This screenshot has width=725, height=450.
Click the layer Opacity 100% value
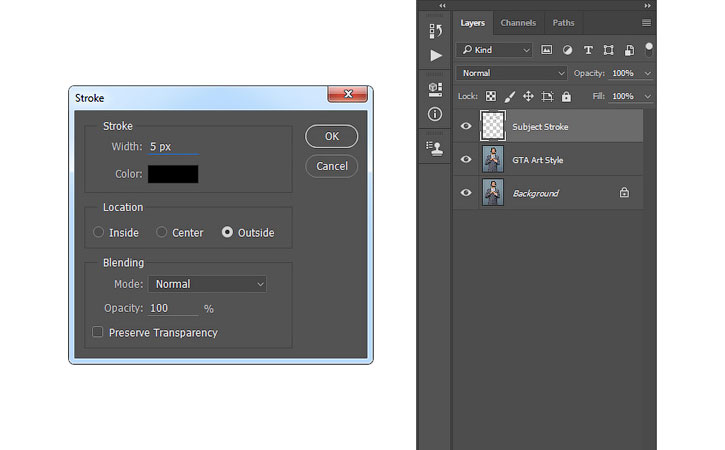coord(623,73)
